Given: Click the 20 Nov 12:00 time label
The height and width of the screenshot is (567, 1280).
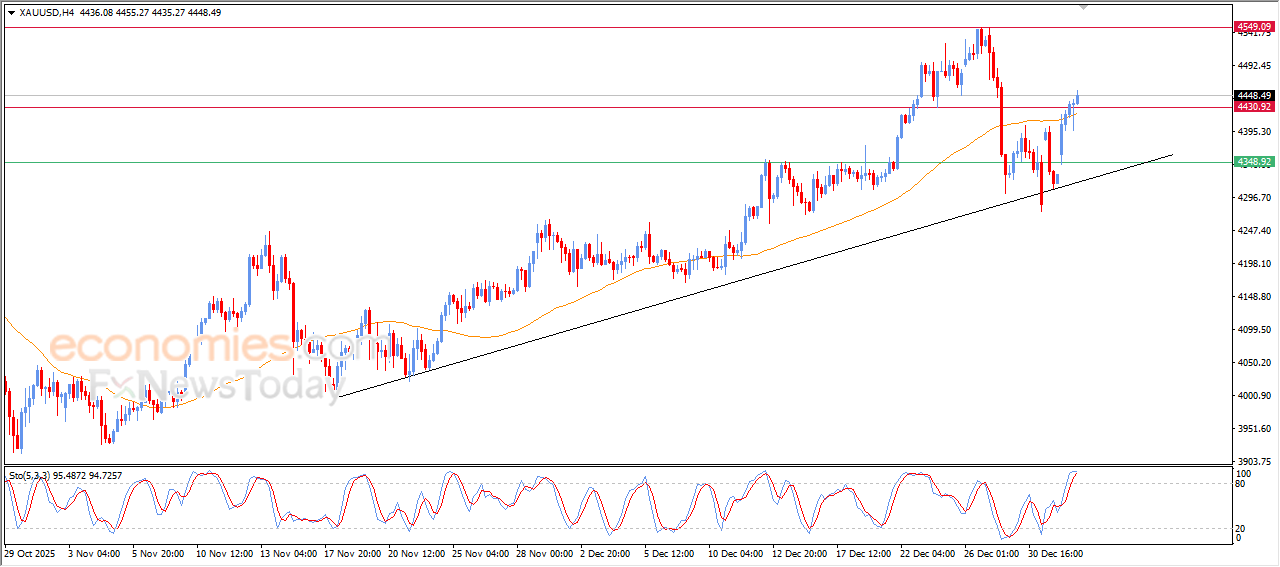Looking at the screenshot, I should [x=416, y=553].
